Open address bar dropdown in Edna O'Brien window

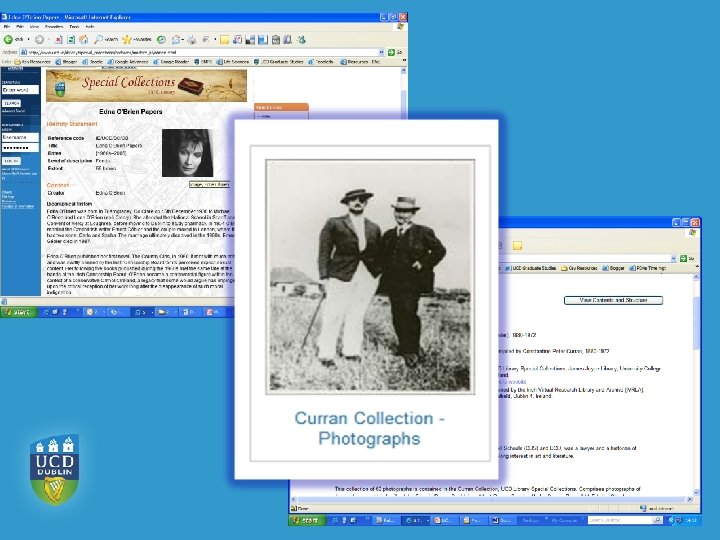click(381, 52)
